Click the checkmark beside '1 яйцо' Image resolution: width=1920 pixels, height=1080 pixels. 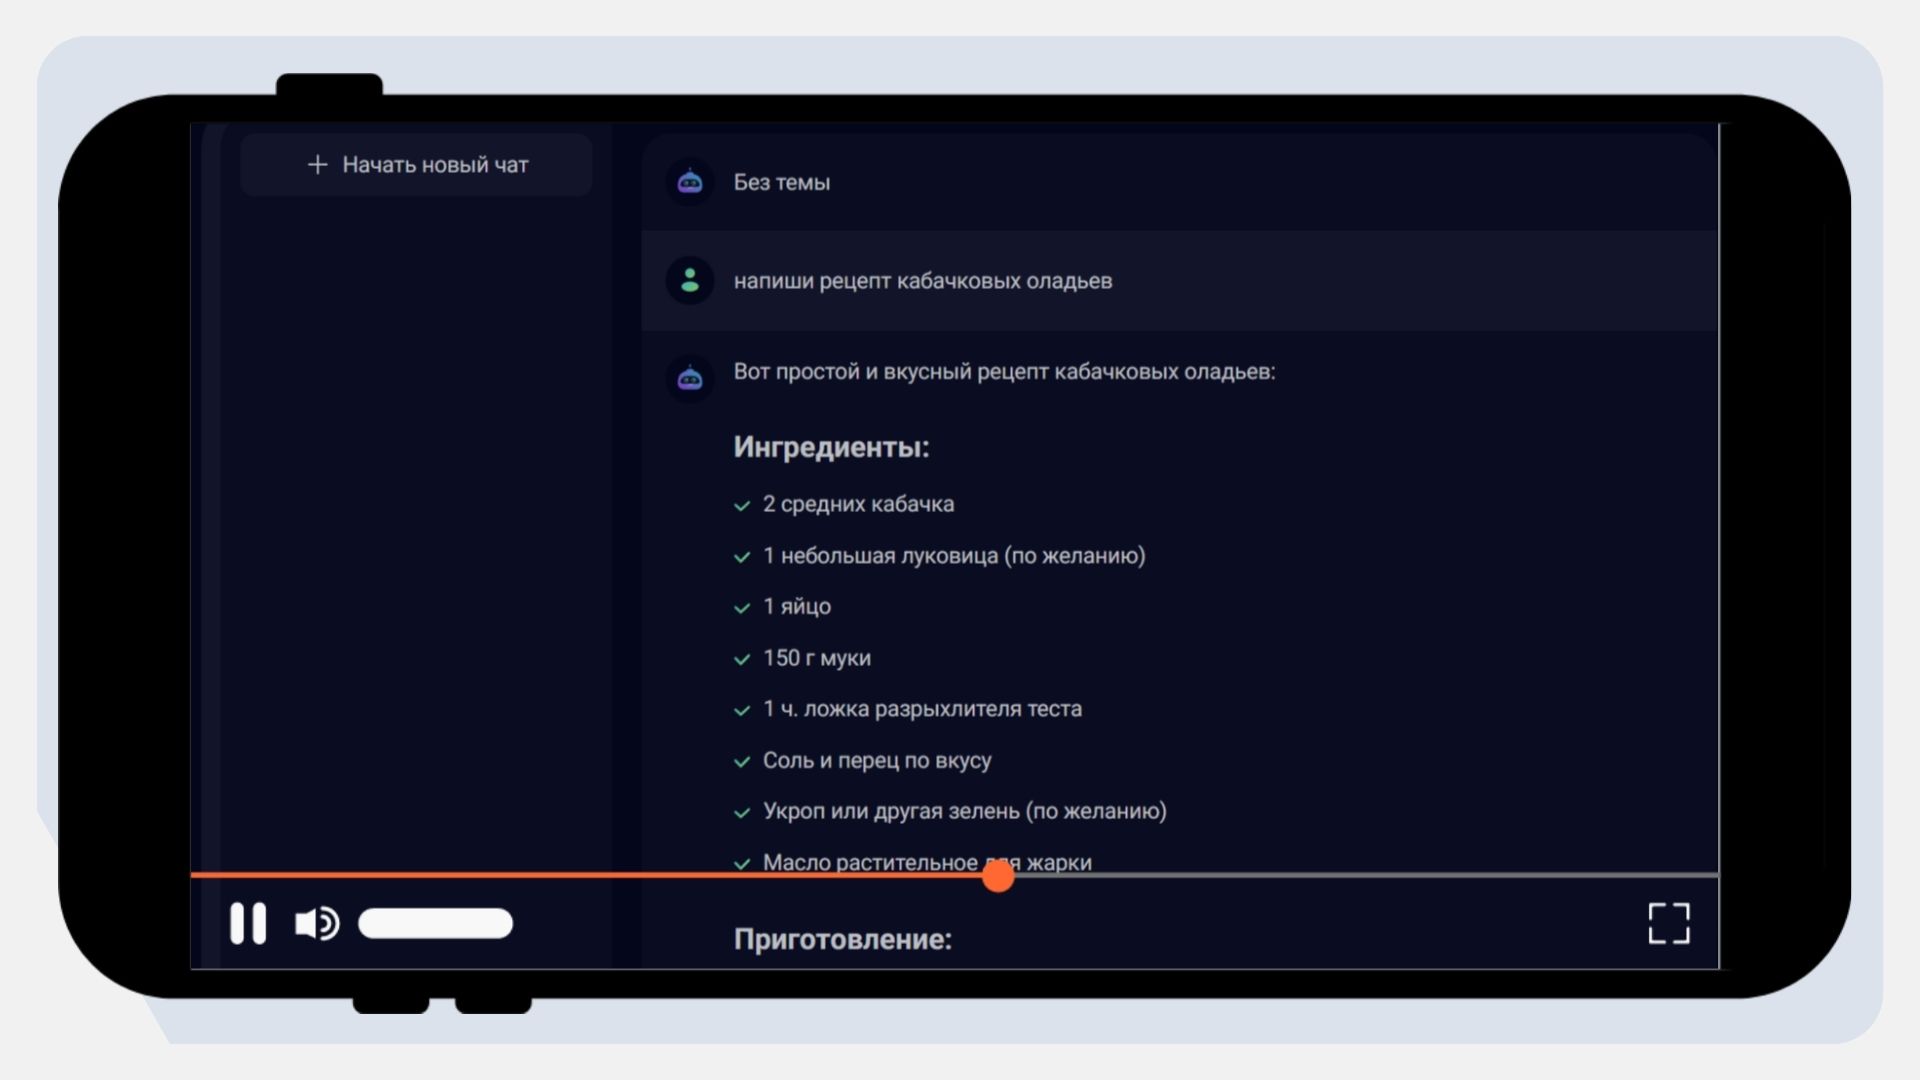742,608
